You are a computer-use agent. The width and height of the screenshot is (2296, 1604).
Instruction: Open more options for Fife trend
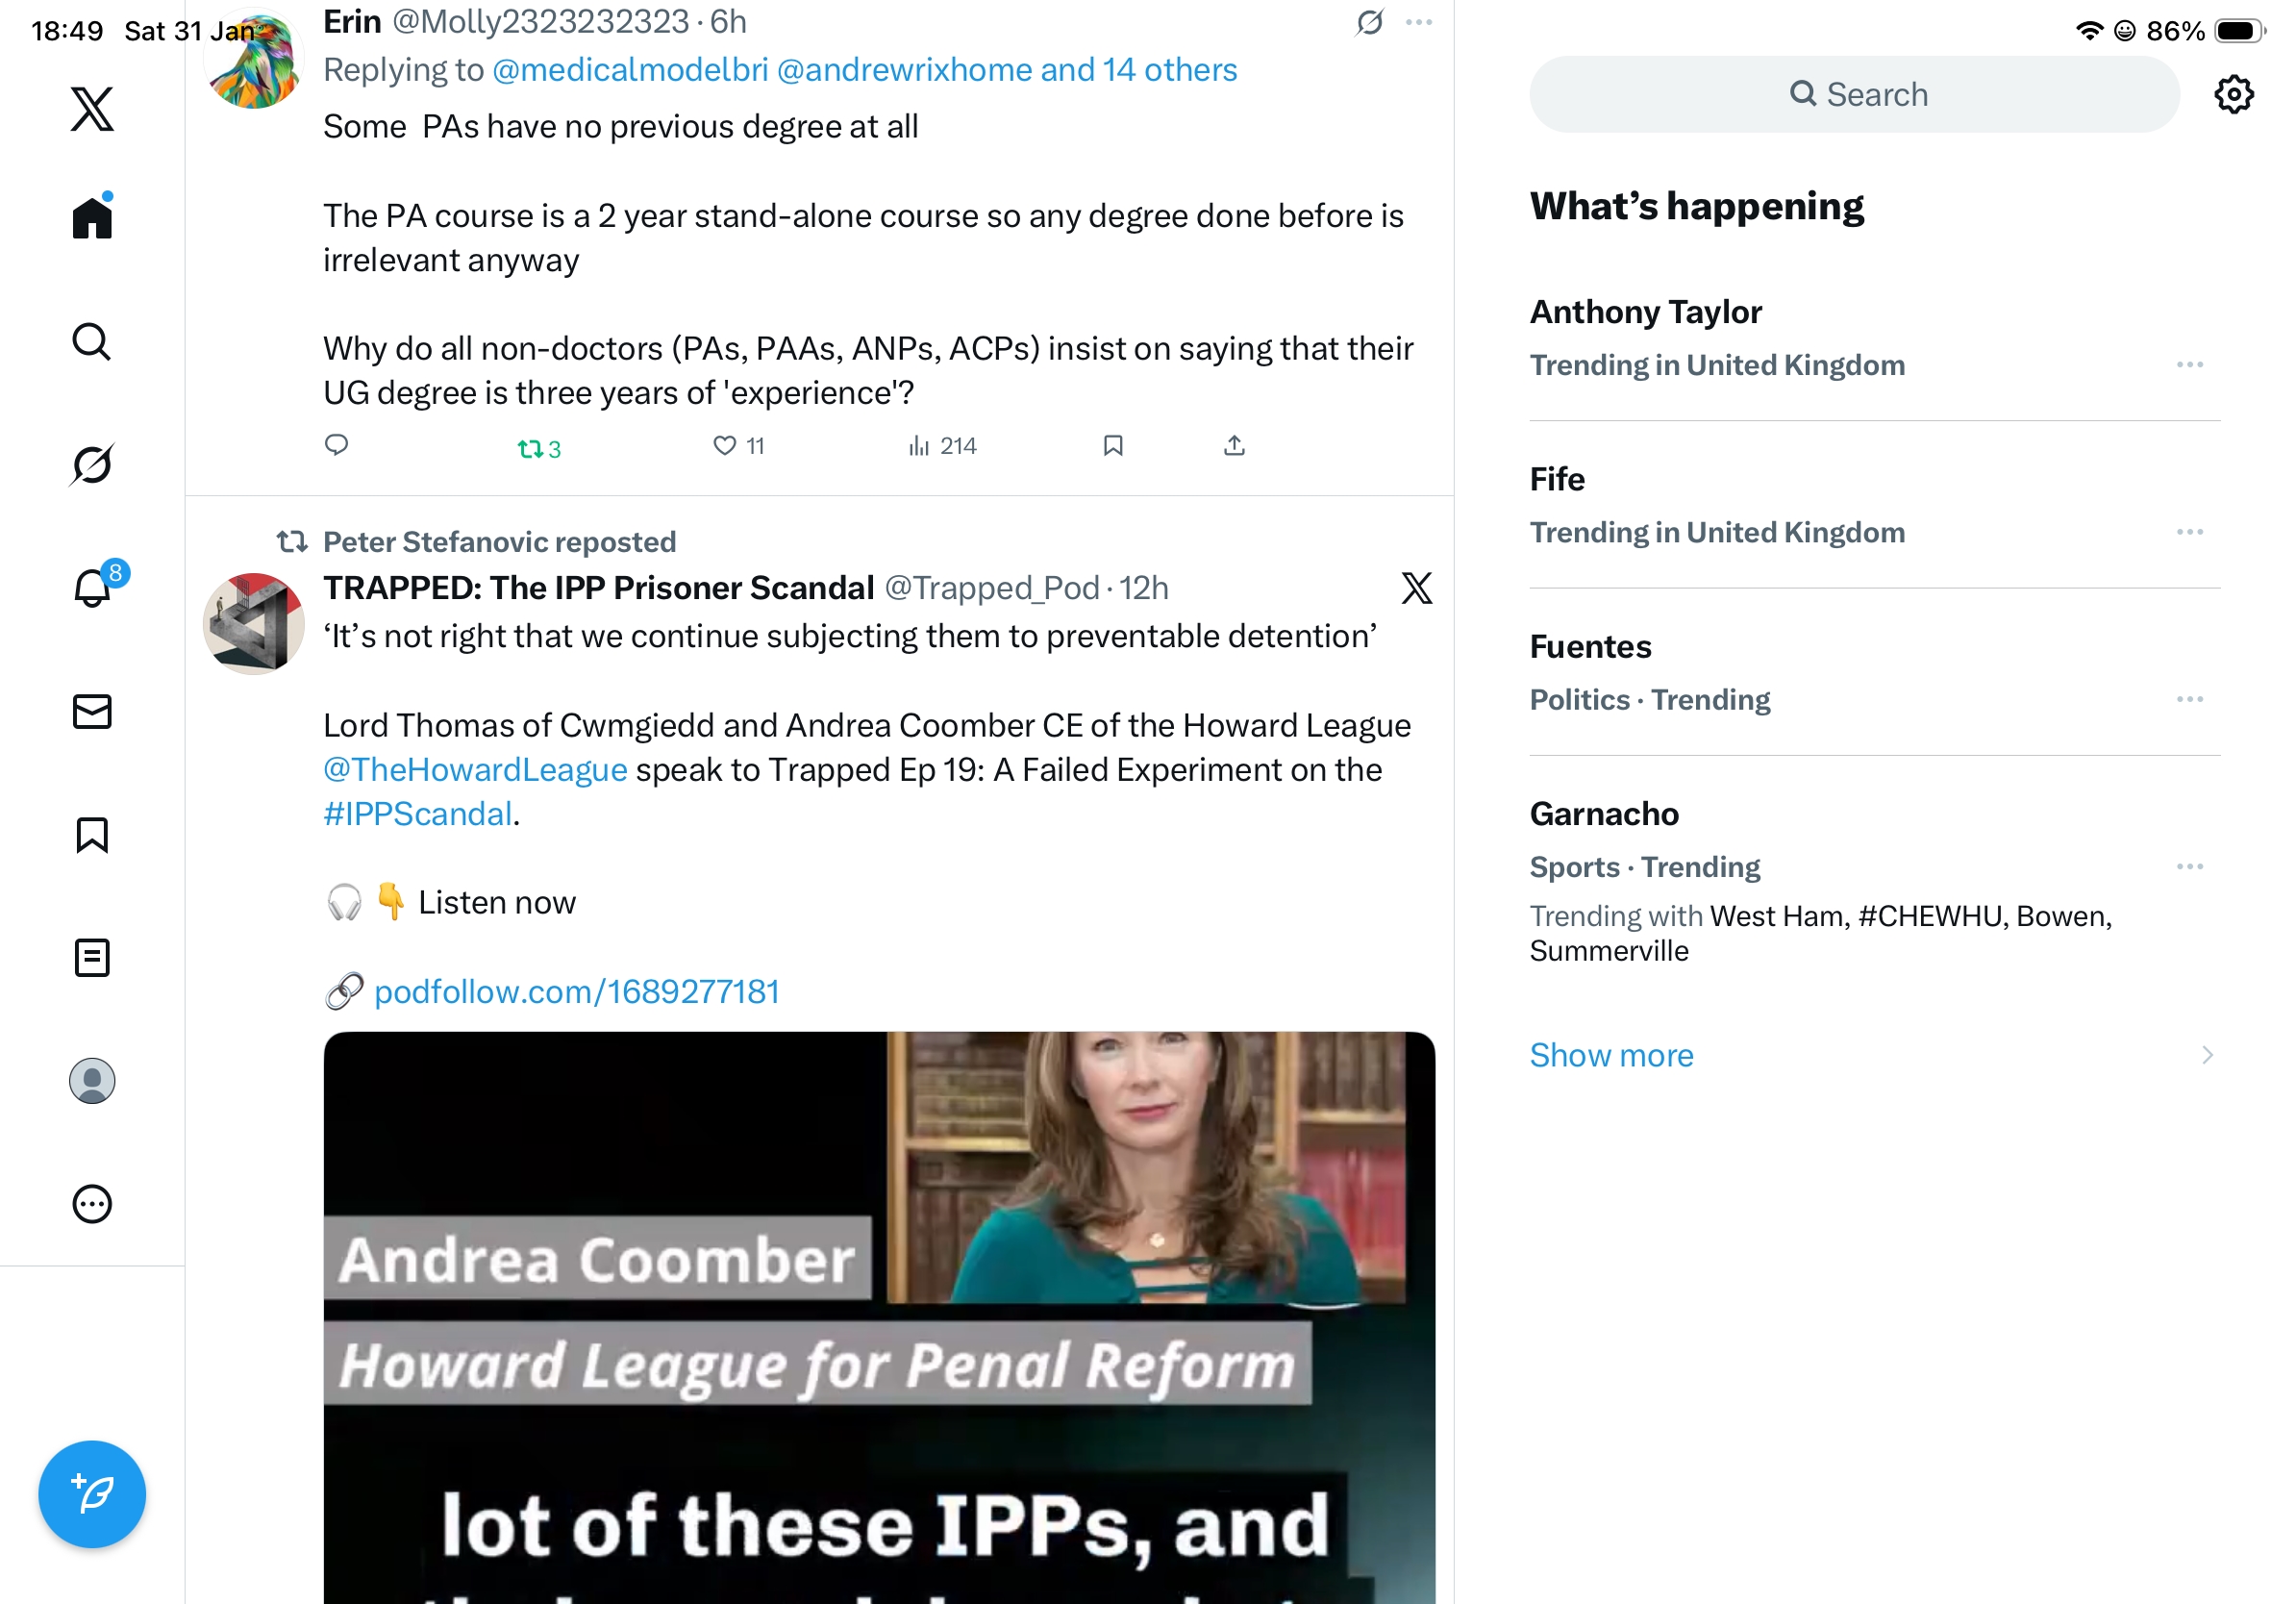(2190, 532)
